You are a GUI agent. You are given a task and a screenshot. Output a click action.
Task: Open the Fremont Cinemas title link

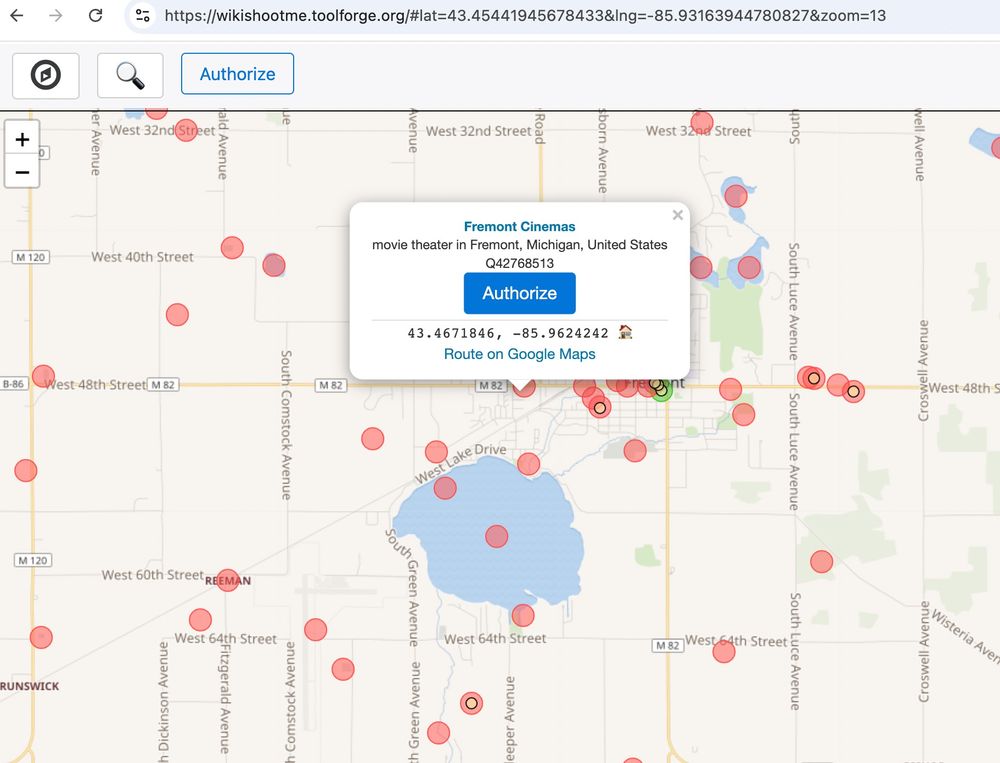click(x=519, y=226)
